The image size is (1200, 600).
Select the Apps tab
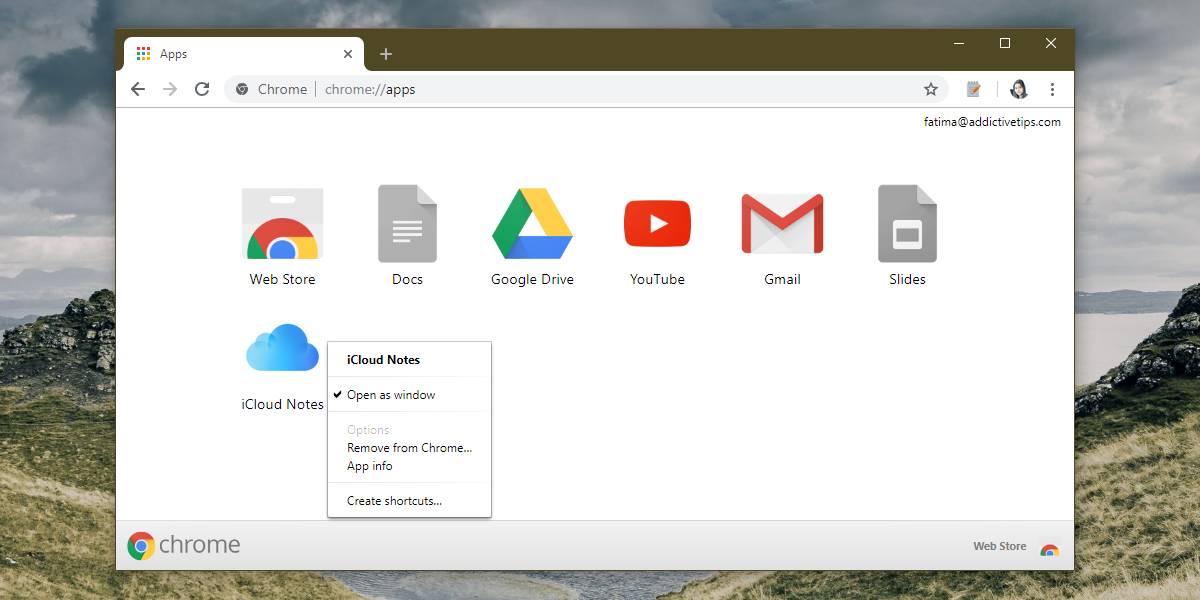[x=245, y=54]
